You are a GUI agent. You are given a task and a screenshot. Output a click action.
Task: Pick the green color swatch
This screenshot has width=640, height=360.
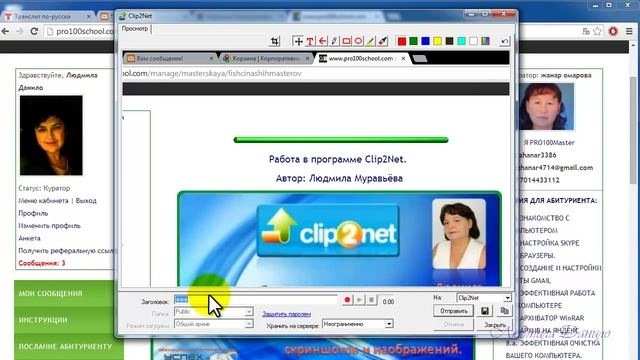pyautogui.click(x=413, y=41)
